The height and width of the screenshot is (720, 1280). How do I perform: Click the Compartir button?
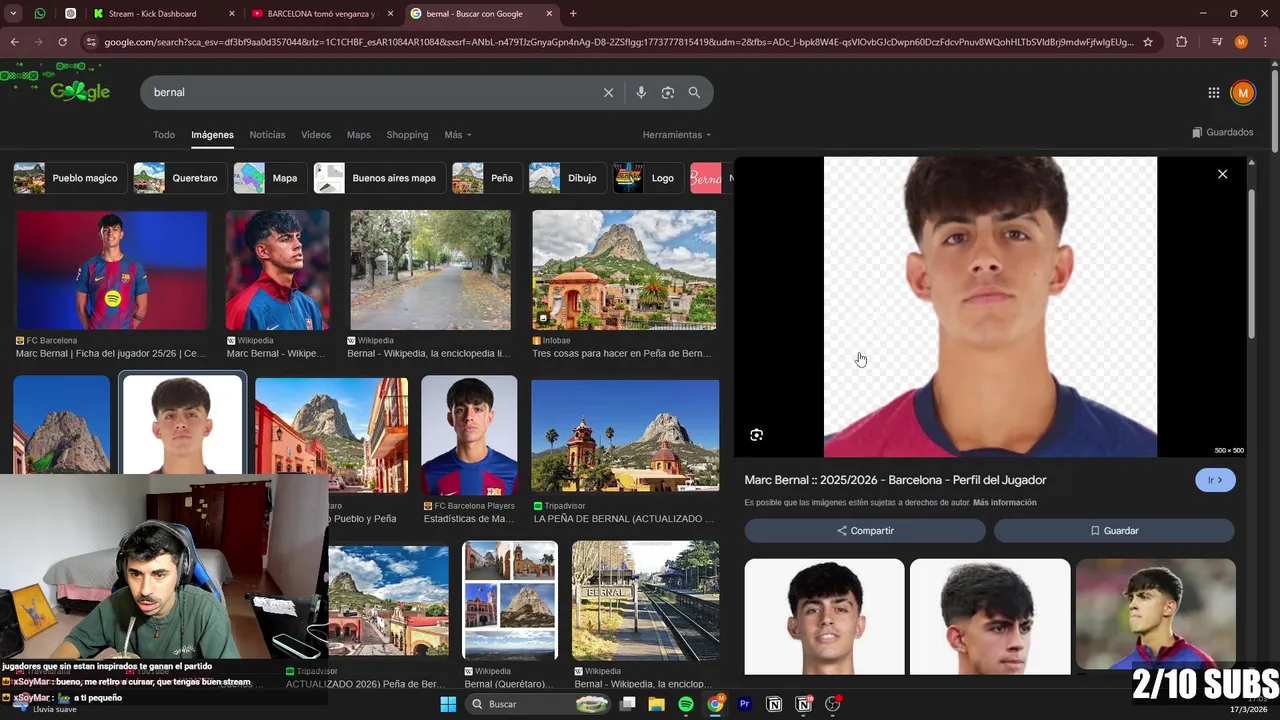tap(865, 531)
